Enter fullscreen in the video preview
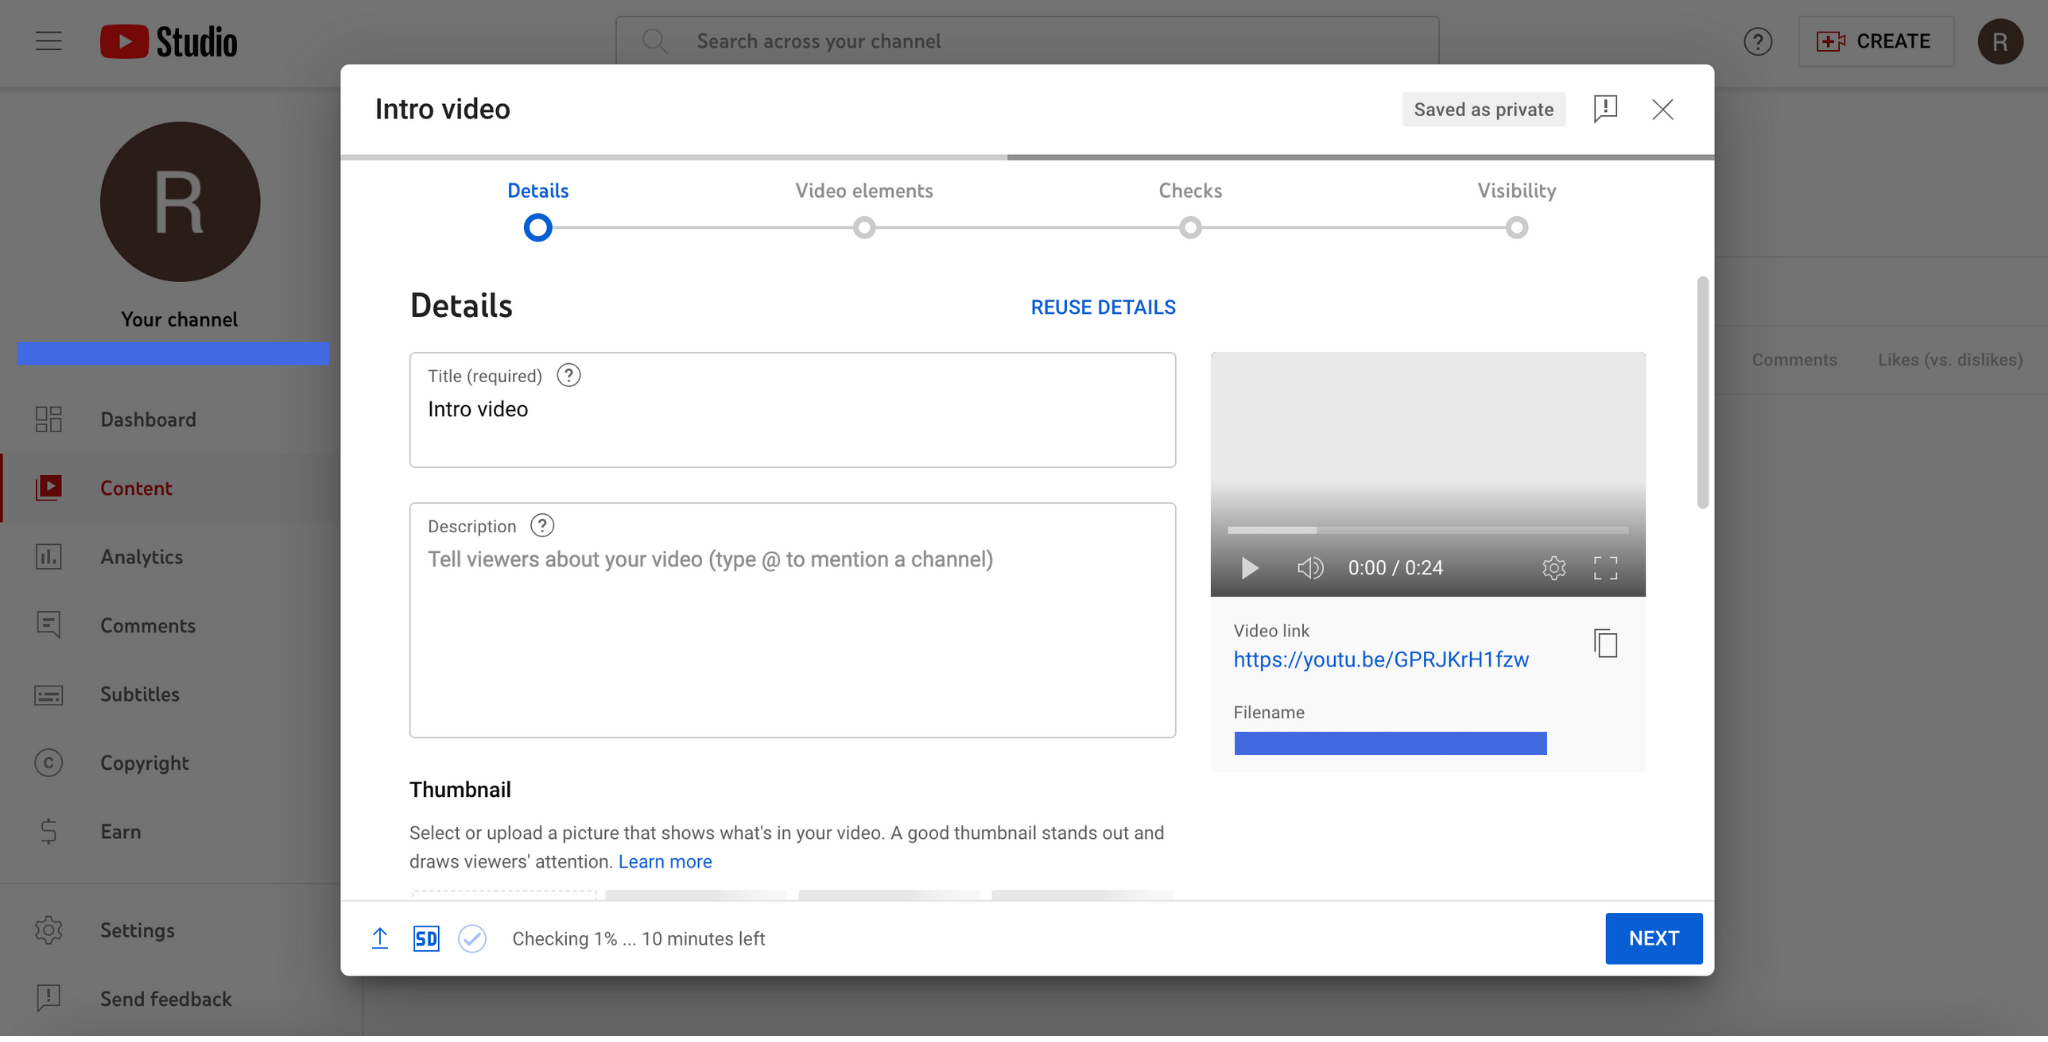Image resolution: width=2048 pixels, height=1042 pixels. (1605, 568)
